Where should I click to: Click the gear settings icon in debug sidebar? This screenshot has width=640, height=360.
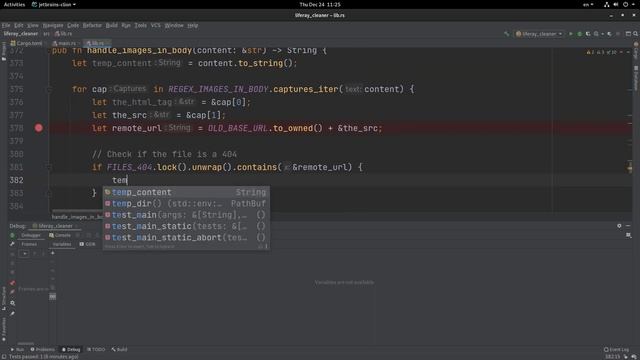[x=13, y=303]
